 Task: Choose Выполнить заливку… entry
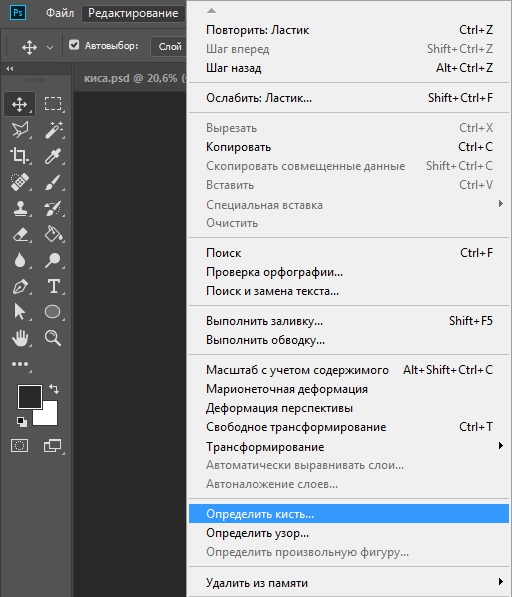coord(349,321)
